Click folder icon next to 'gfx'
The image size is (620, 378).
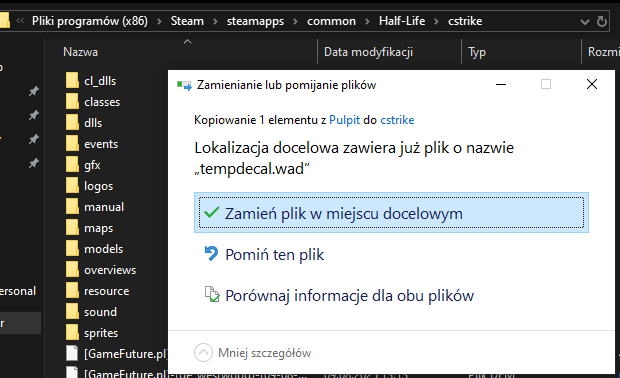(72, 164)
